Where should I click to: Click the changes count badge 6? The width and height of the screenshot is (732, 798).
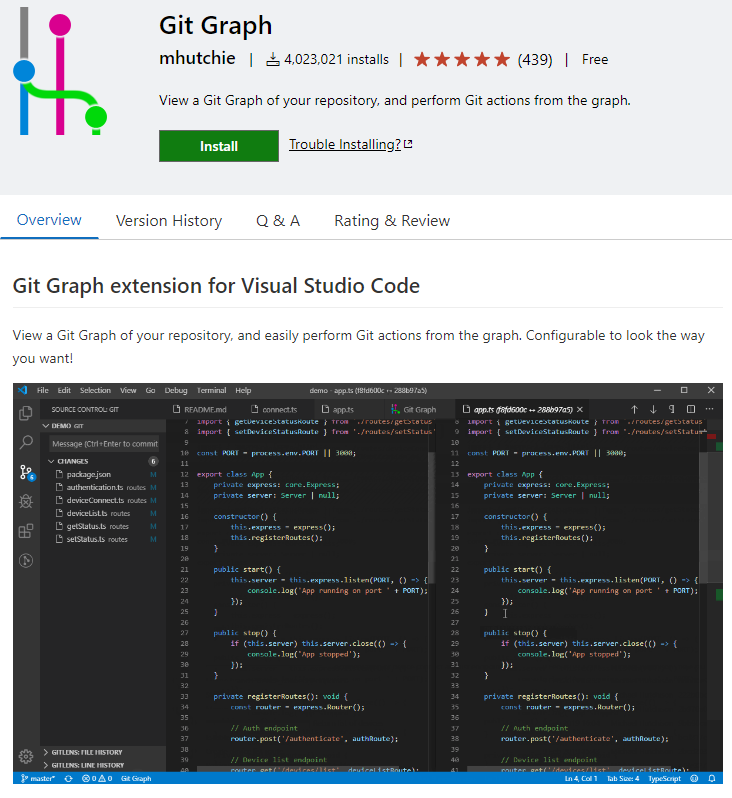pyautogui.click(x=153, y=461)
